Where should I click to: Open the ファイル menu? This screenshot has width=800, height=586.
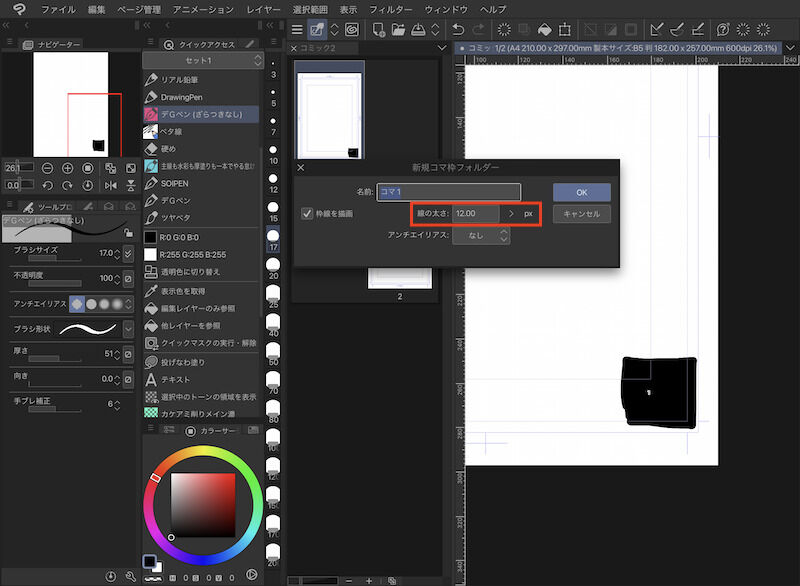[58, 9]
